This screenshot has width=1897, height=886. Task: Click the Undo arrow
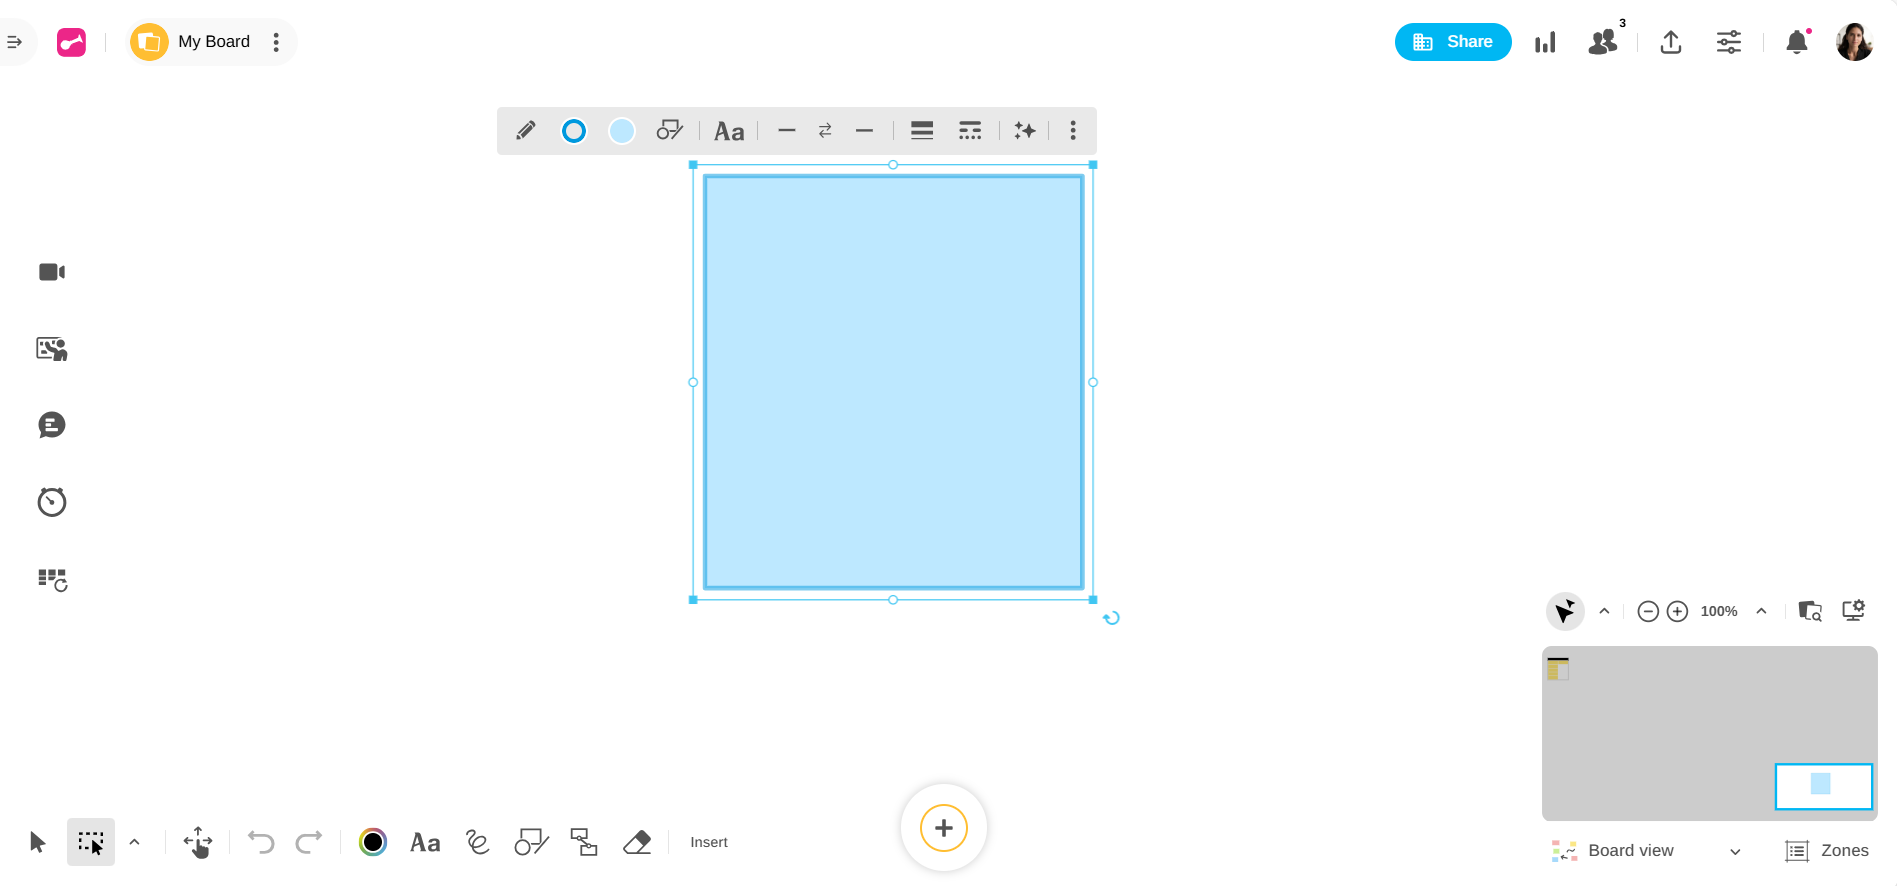pyautogui.click(x=261, y=843)
